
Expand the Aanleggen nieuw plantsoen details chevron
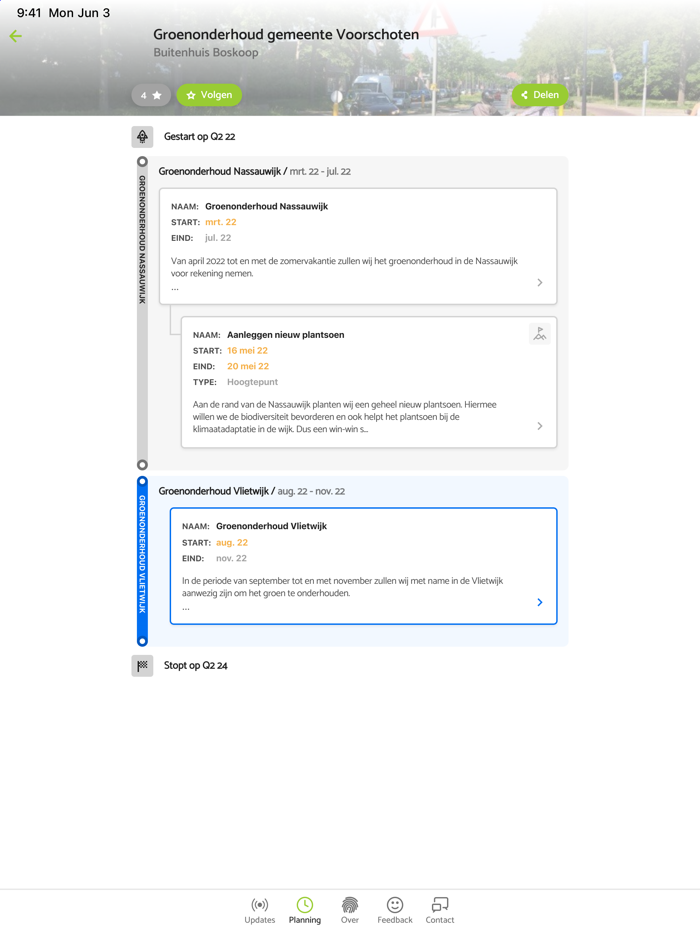point(540,426)
